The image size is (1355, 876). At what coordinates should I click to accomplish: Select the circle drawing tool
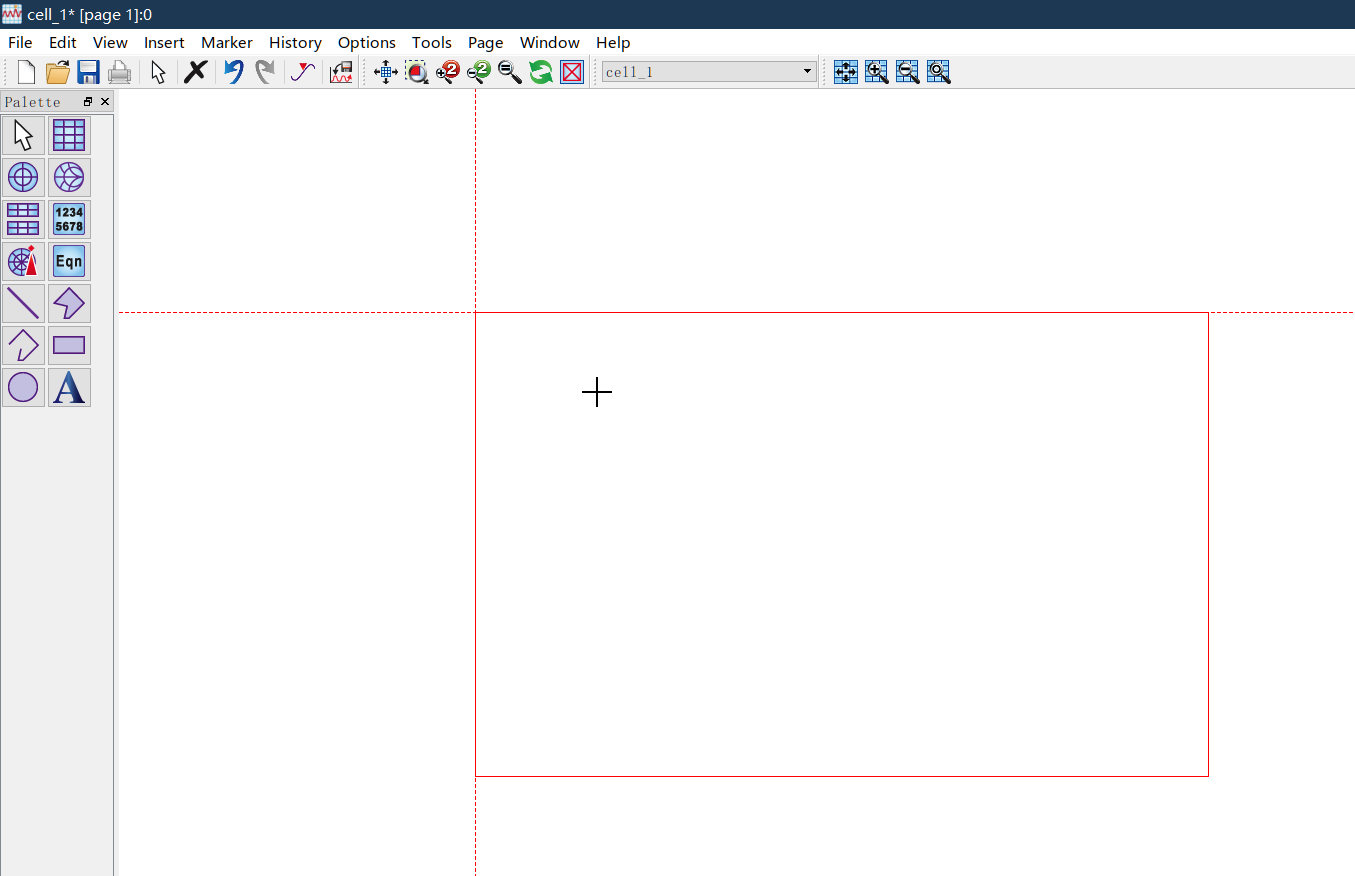click(23, 387)
